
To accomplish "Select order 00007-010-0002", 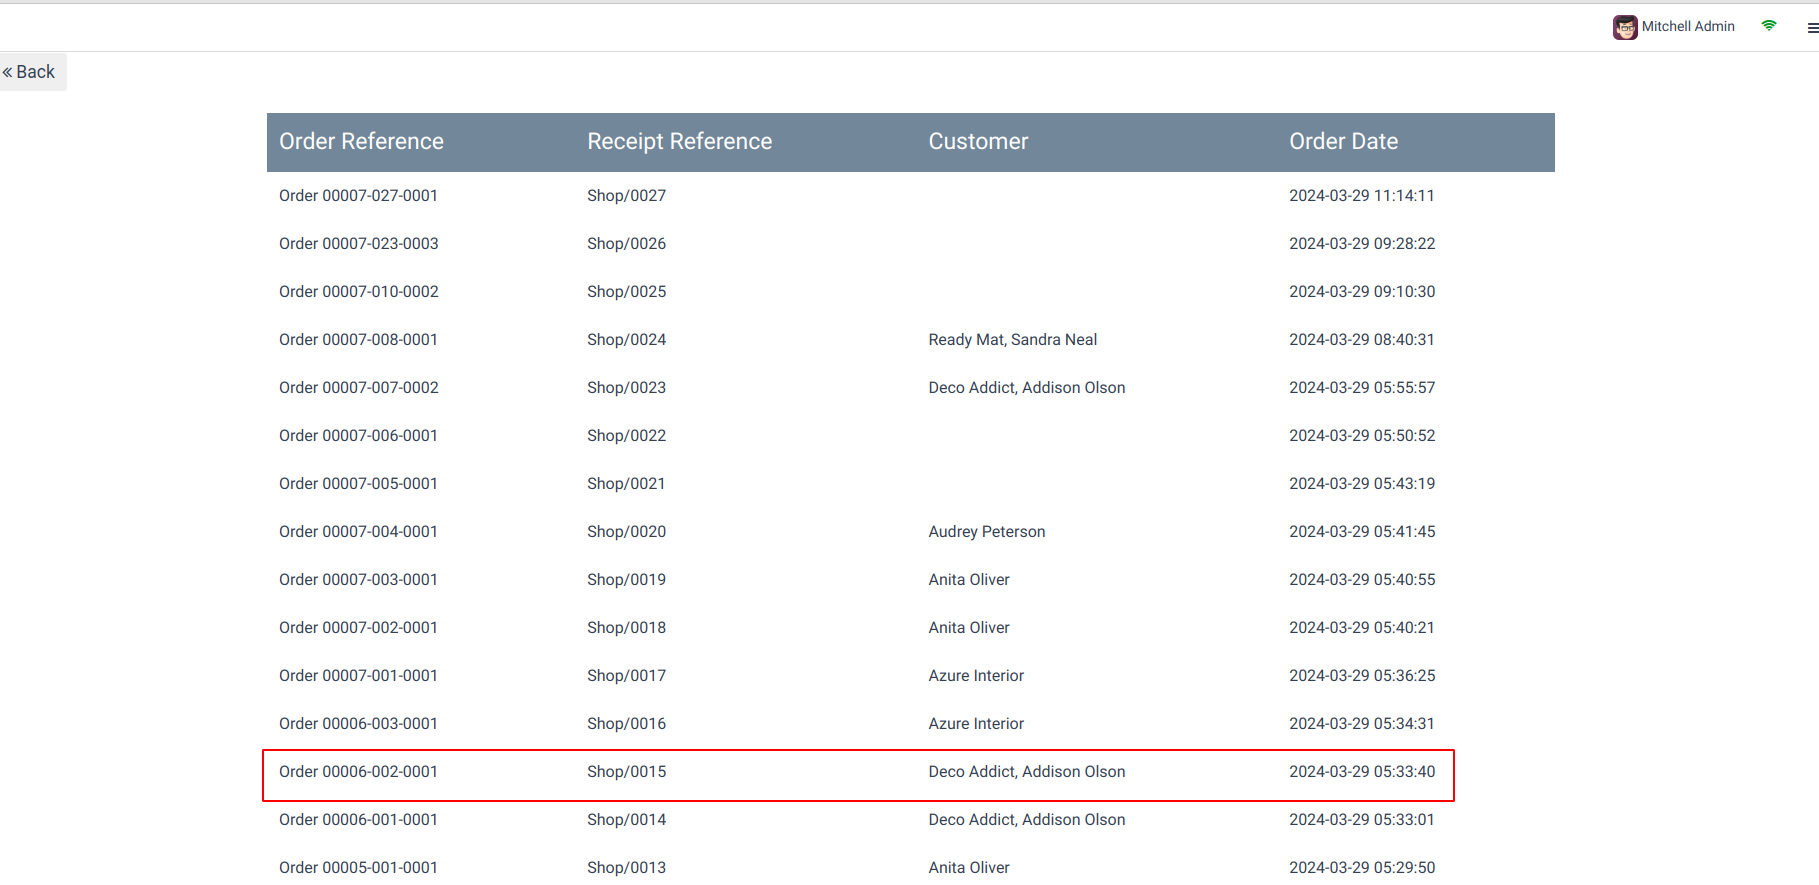I will coord(910,292).
